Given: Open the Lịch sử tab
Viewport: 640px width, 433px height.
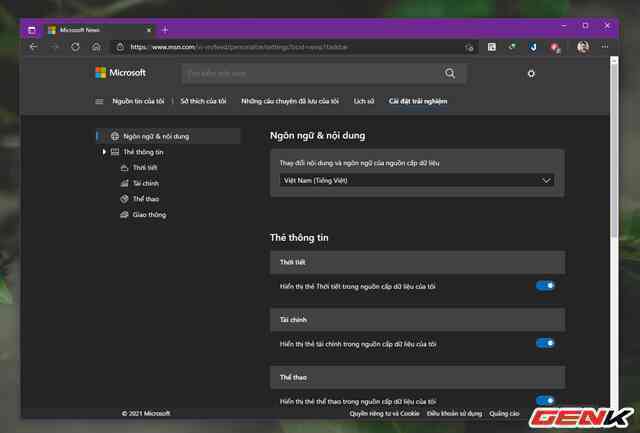Looking at the screenshot, I should tap(364, 101).
